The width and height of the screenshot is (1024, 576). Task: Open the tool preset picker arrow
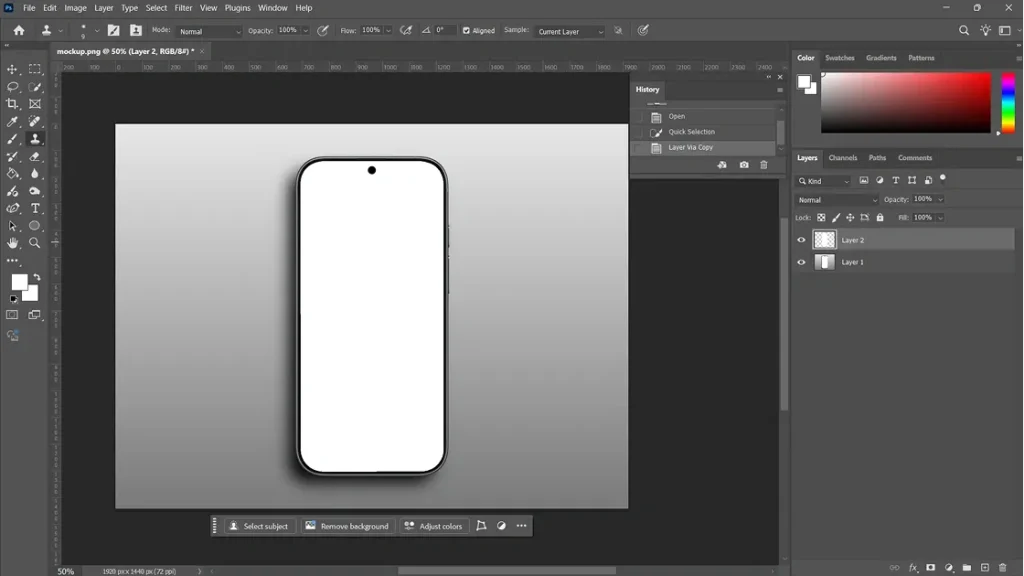(x=61, y=31)
